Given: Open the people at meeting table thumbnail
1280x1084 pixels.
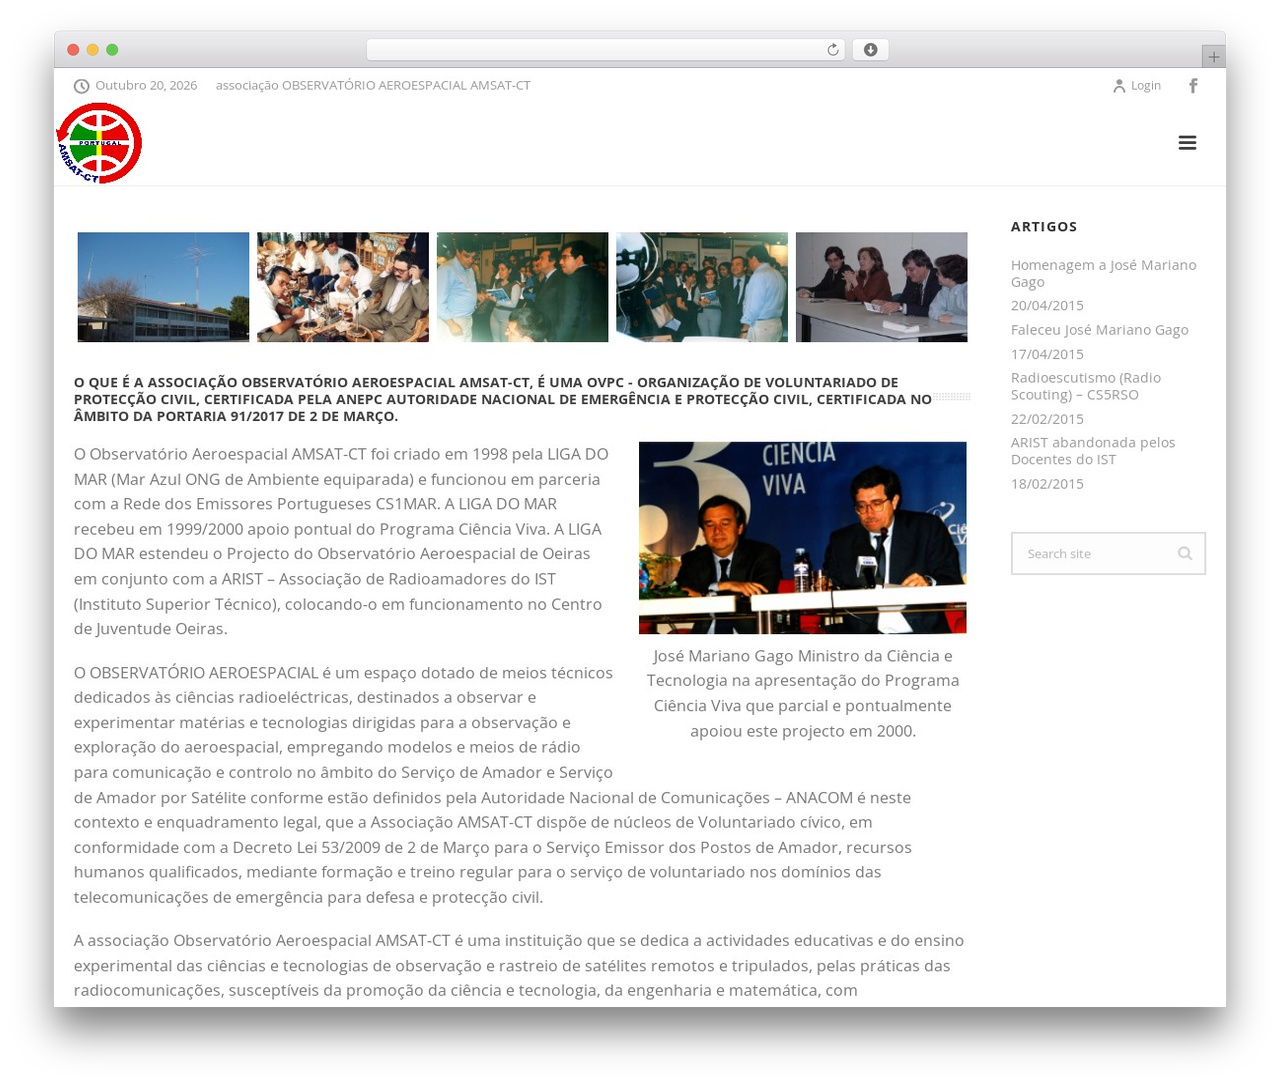Looking at the screenshot, I should click(881, 287).
